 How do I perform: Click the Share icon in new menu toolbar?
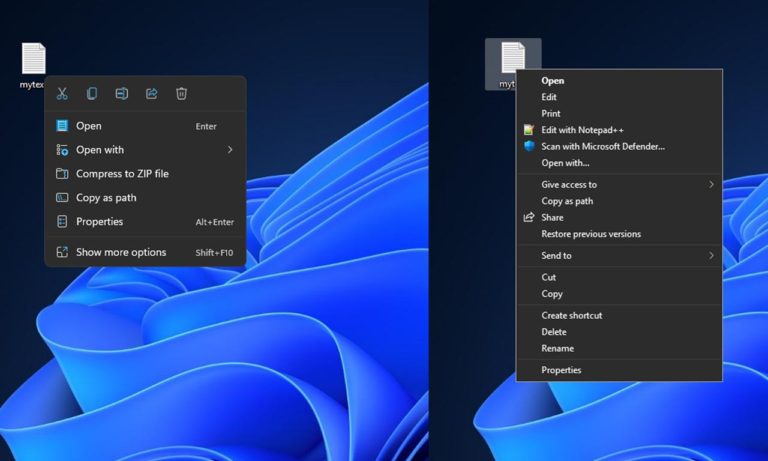[151, 94]
